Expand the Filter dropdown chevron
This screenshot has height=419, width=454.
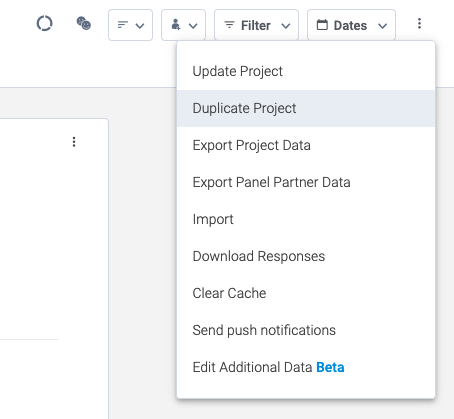[286, 26]
